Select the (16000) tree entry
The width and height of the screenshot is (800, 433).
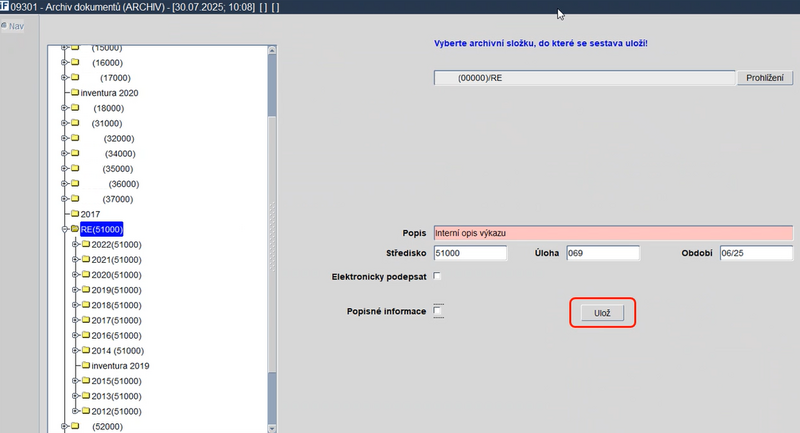point(107,63)
